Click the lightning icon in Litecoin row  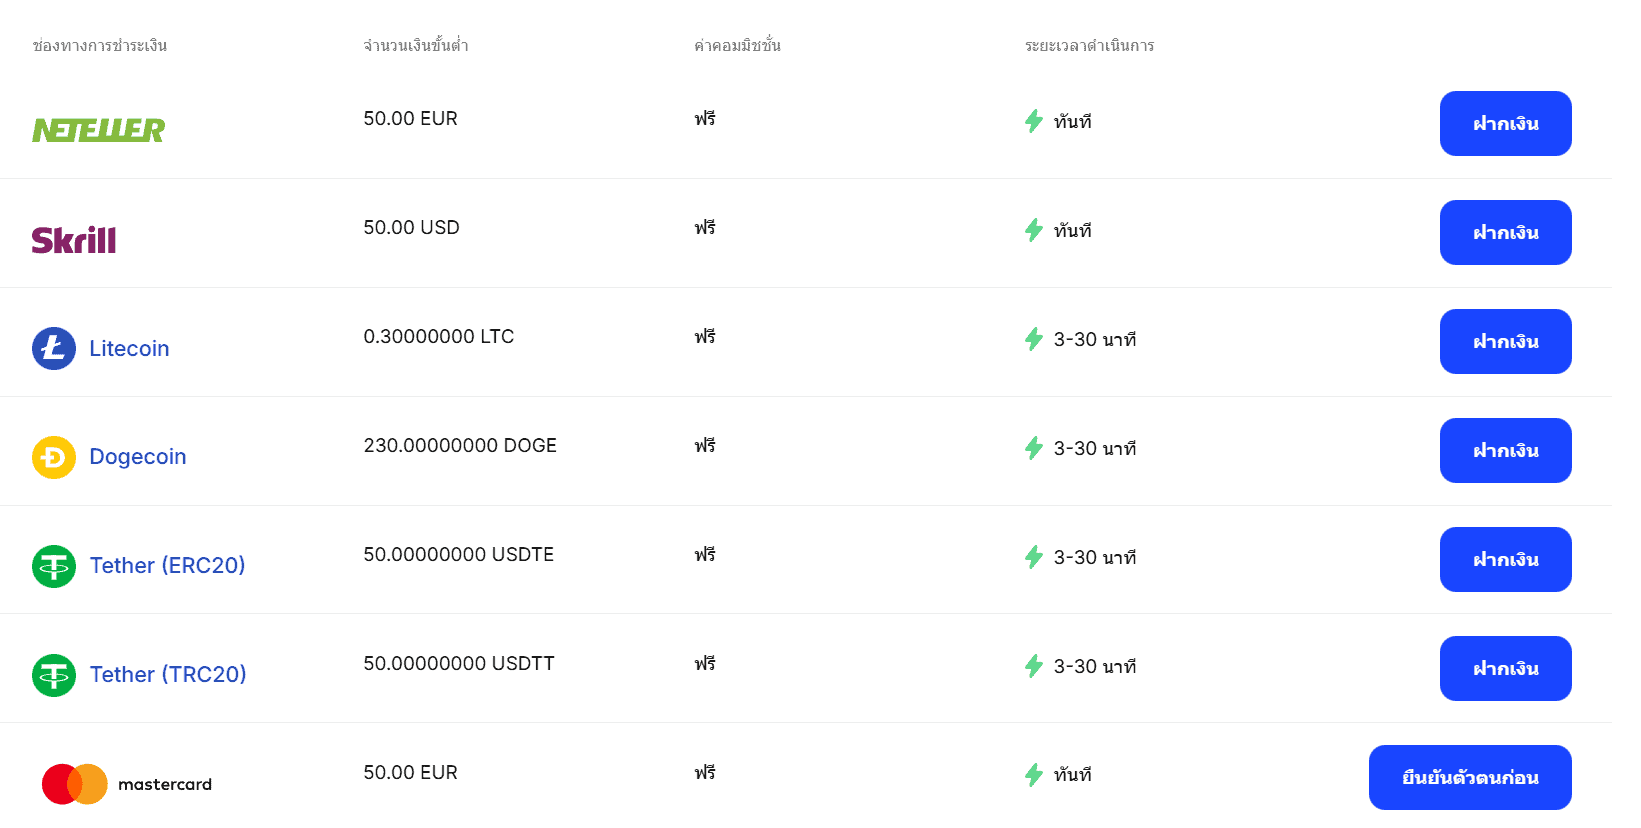[x=1034, y=339]
